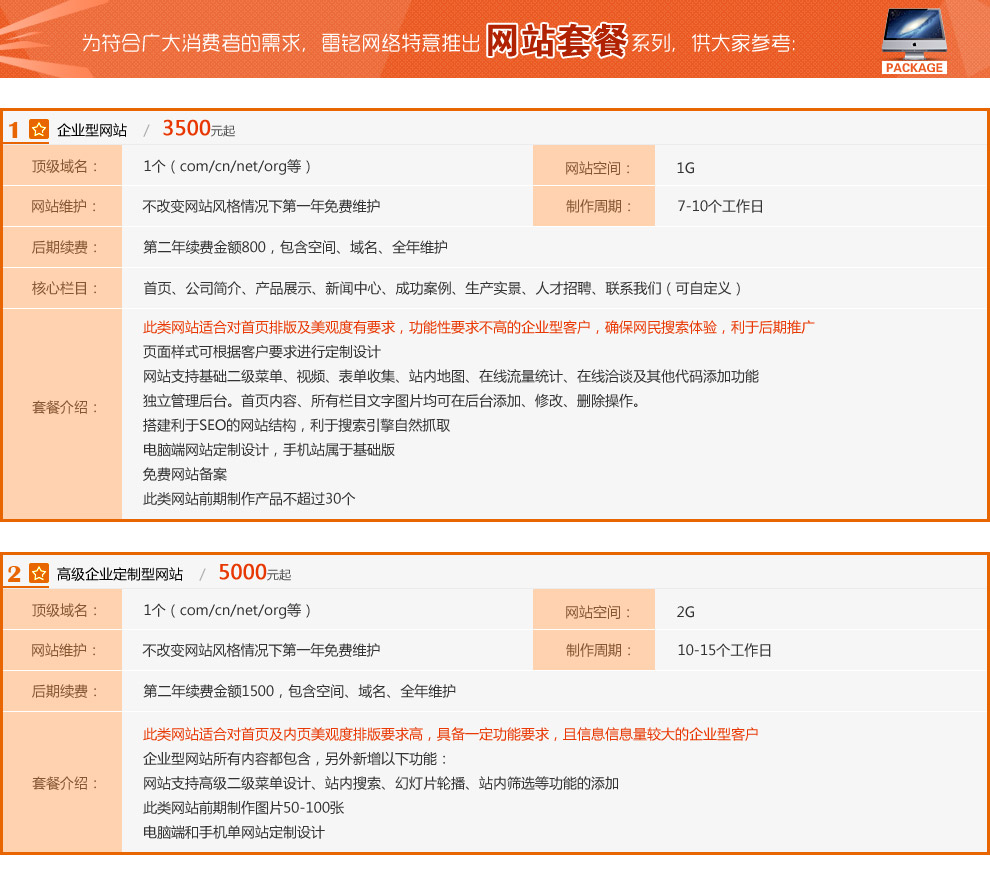
Task: Click the 7-10个工作日 production period
Action: click(720, 206)
